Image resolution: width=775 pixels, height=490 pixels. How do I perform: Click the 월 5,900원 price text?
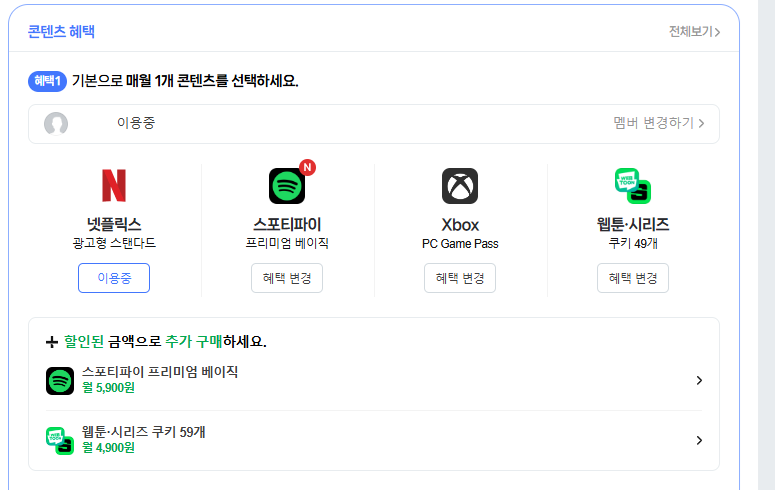pyautogui.click(x=108, y=388)
